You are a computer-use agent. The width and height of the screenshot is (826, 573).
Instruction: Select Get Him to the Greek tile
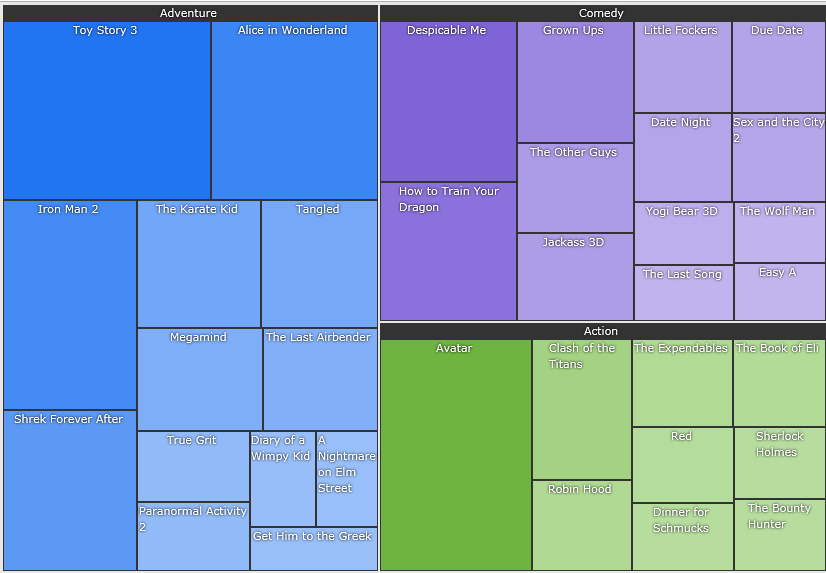(314, 549)
